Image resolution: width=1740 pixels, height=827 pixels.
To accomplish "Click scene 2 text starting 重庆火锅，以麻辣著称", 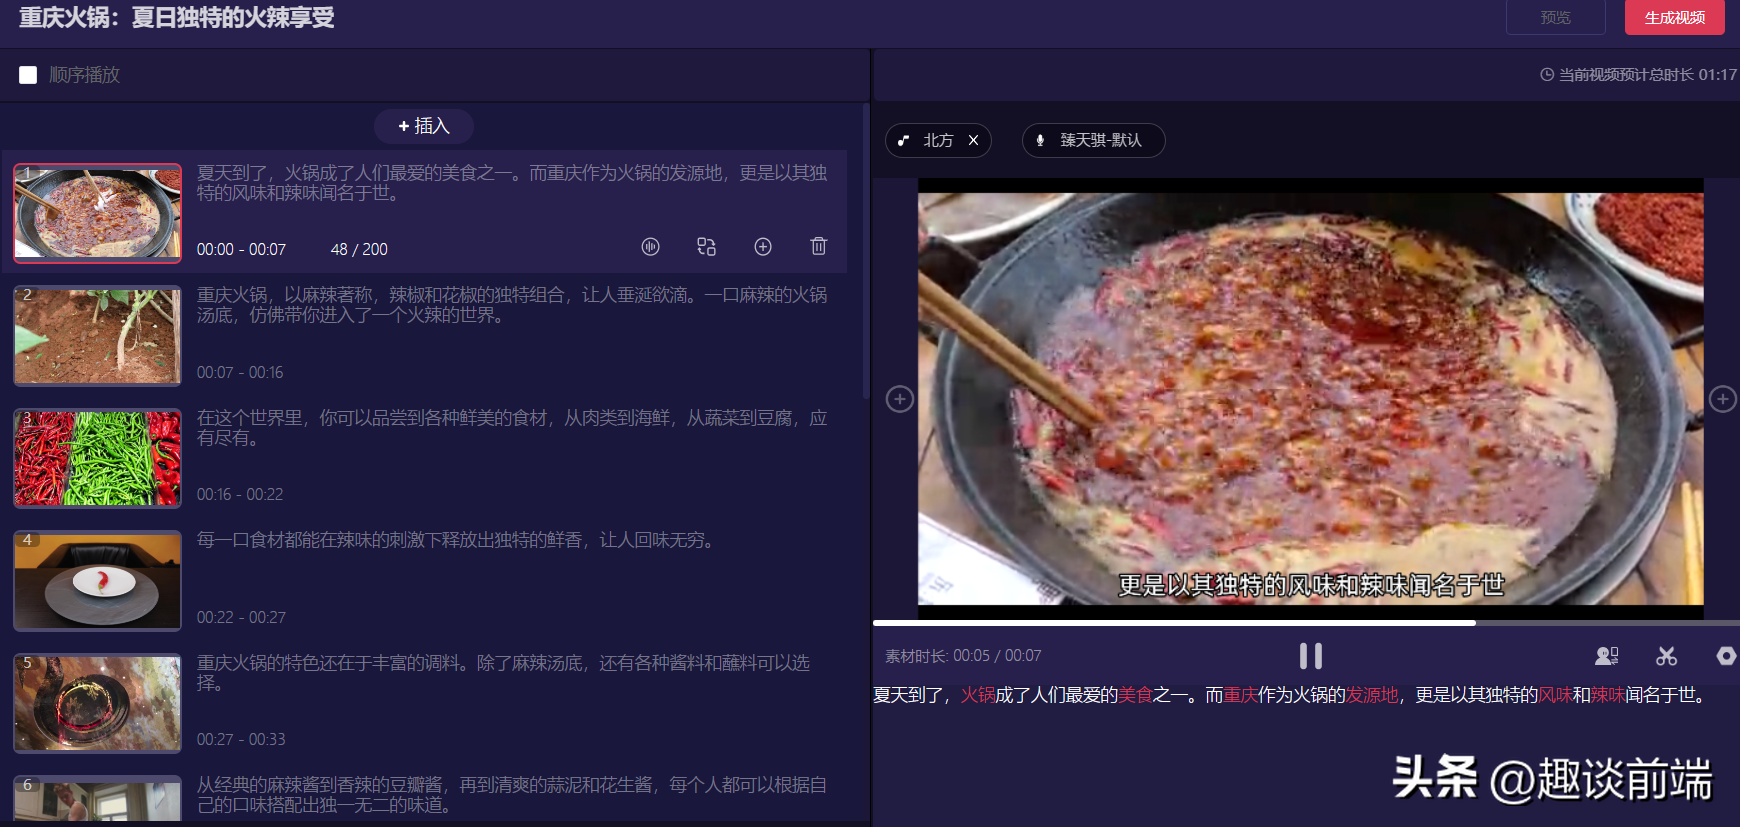I will [512, 305].
